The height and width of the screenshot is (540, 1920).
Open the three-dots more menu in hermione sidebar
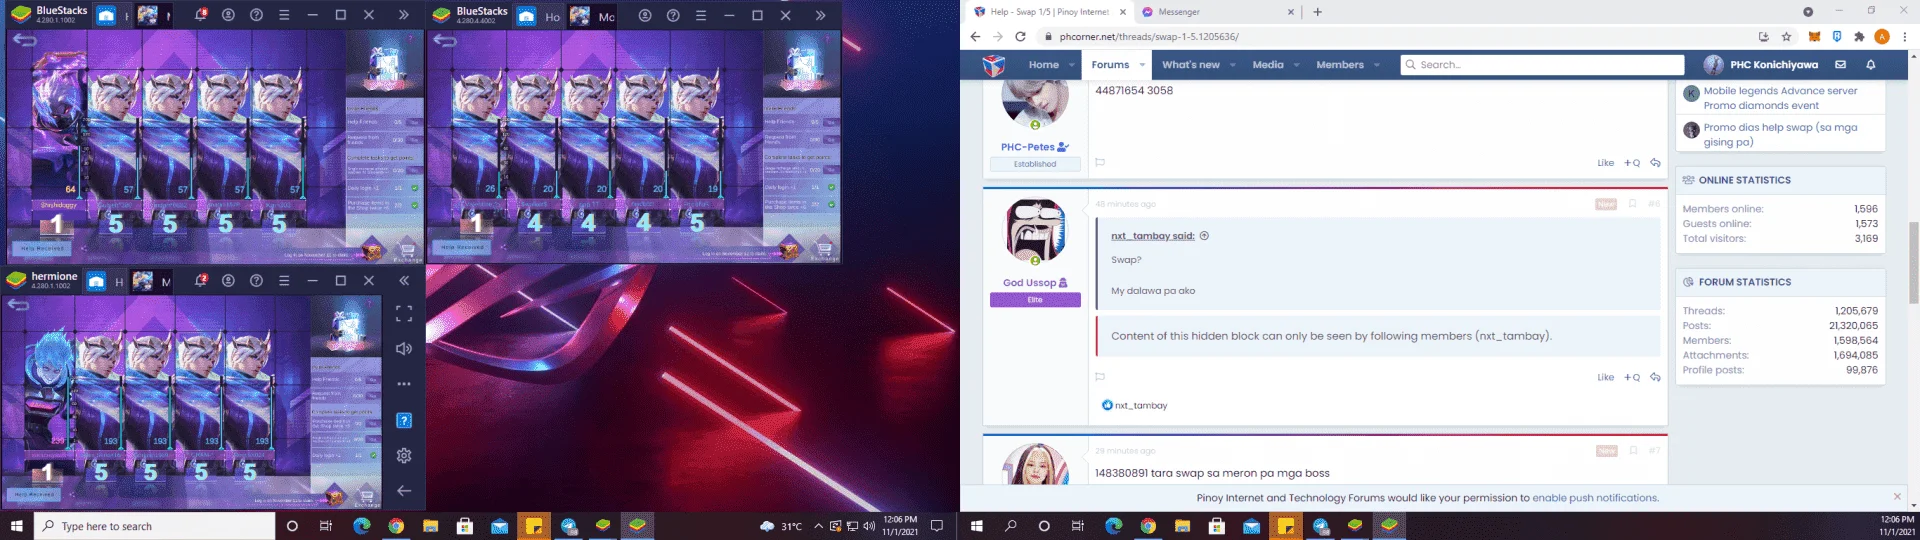(404, 384)
